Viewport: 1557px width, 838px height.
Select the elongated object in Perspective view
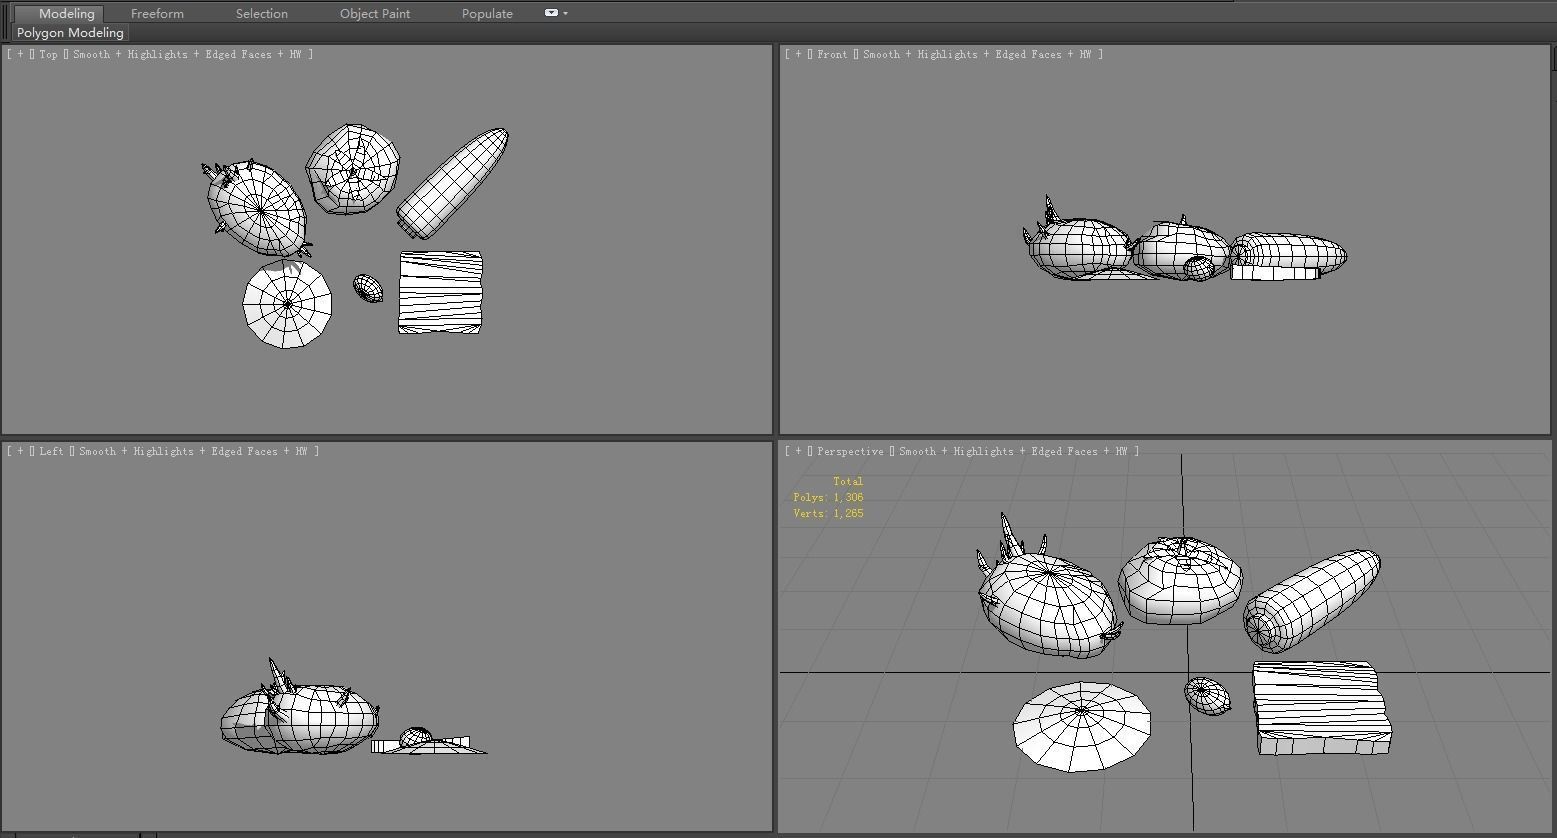[1311, 600]
